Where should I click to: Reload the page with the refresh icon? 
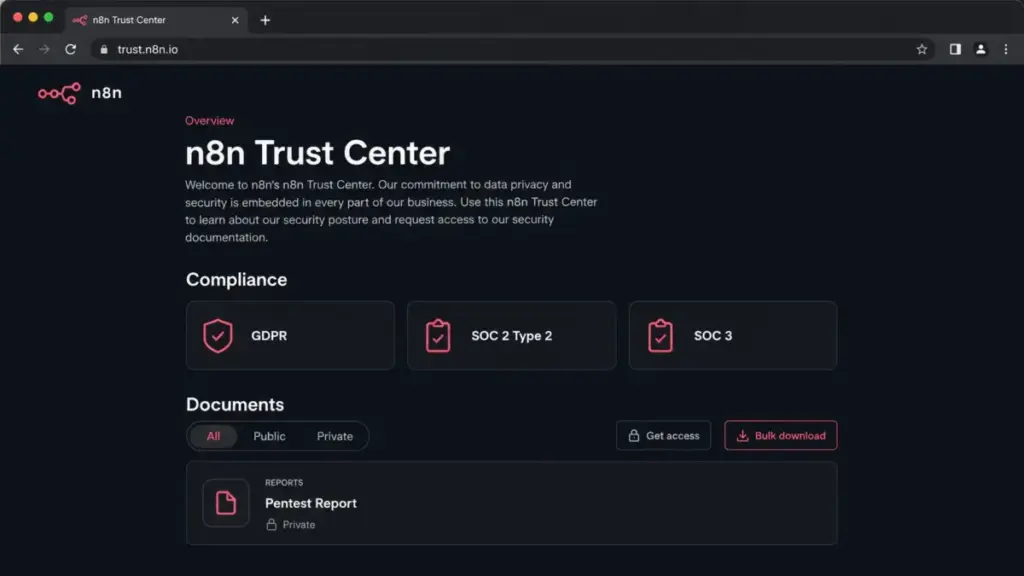(71, 50)
